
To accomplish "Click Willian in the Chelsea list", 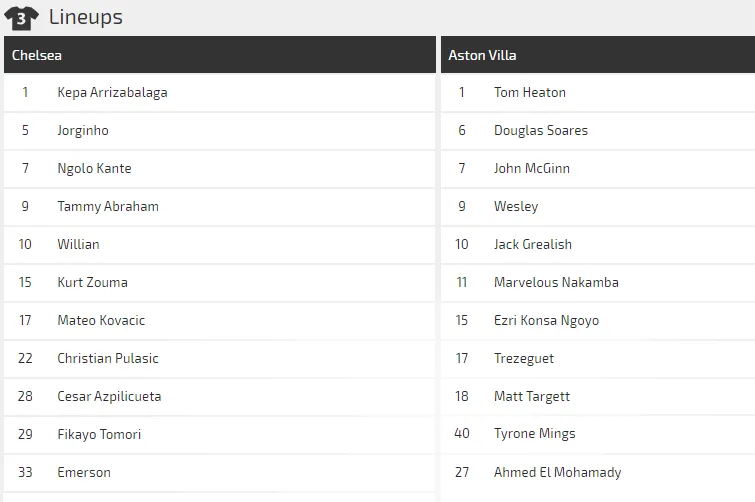I will [x=78, y=244].
